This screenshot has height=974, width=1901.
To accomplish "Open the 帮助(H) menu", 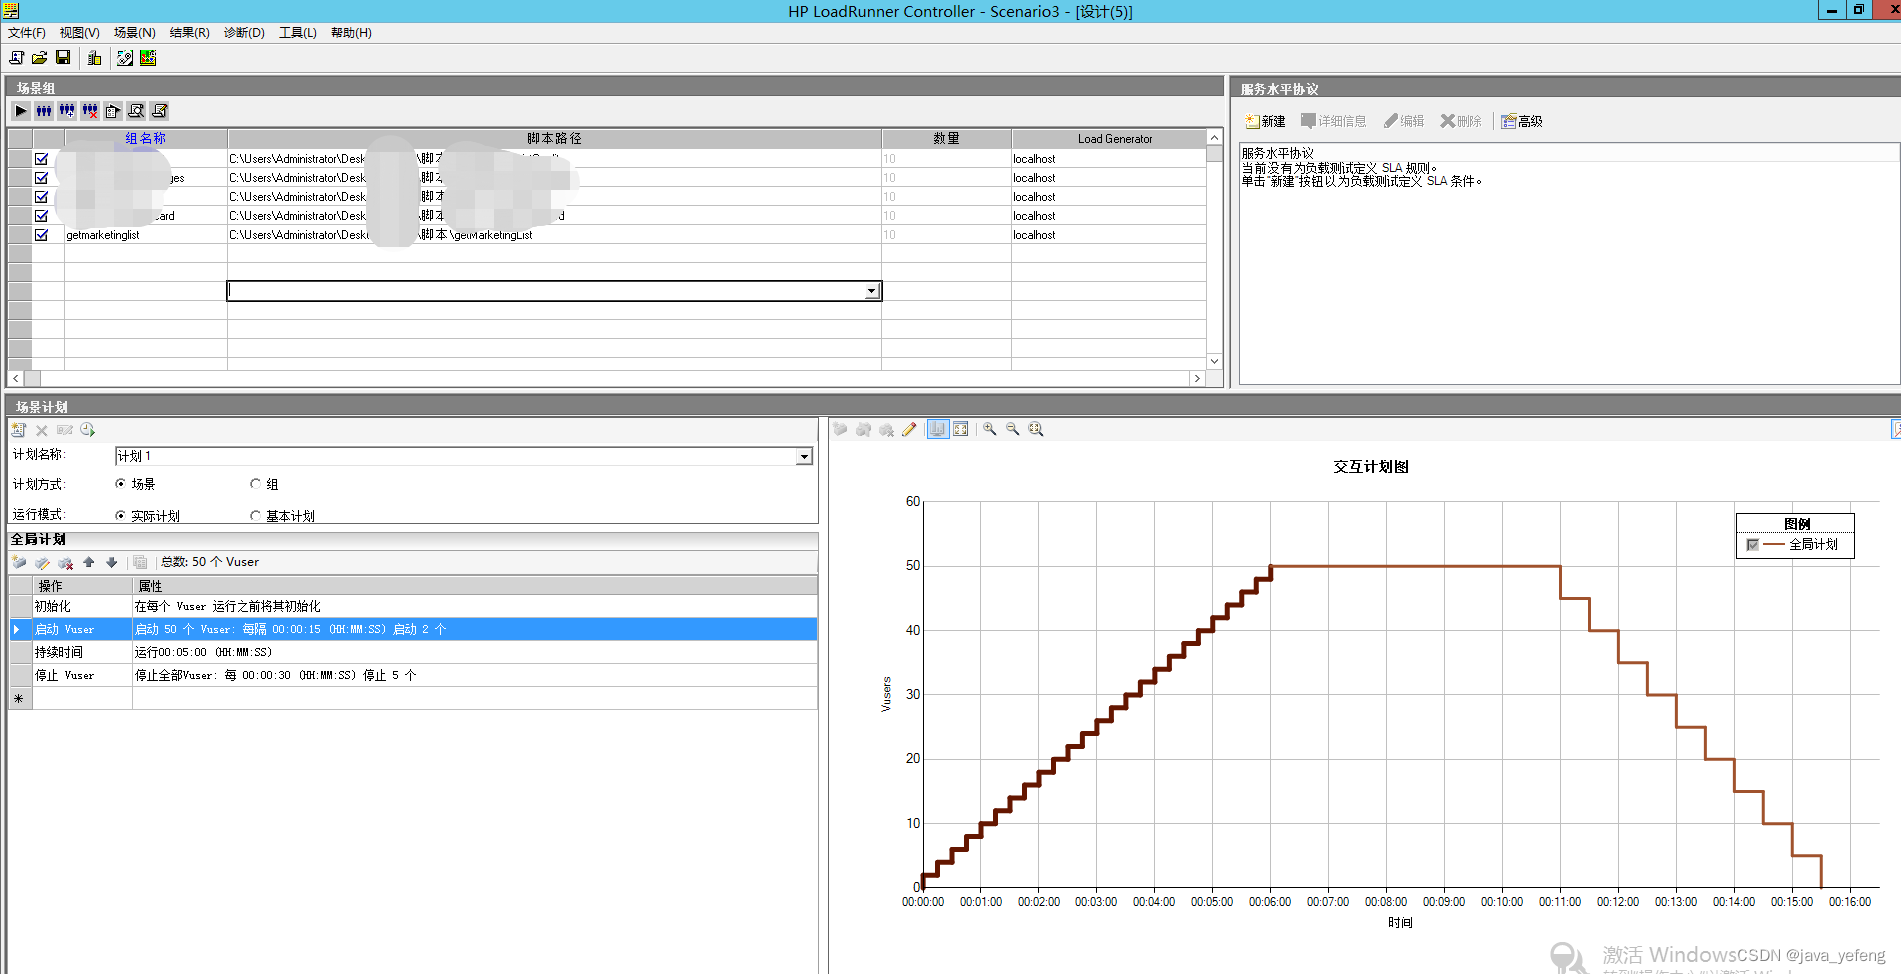I will 351,33.
